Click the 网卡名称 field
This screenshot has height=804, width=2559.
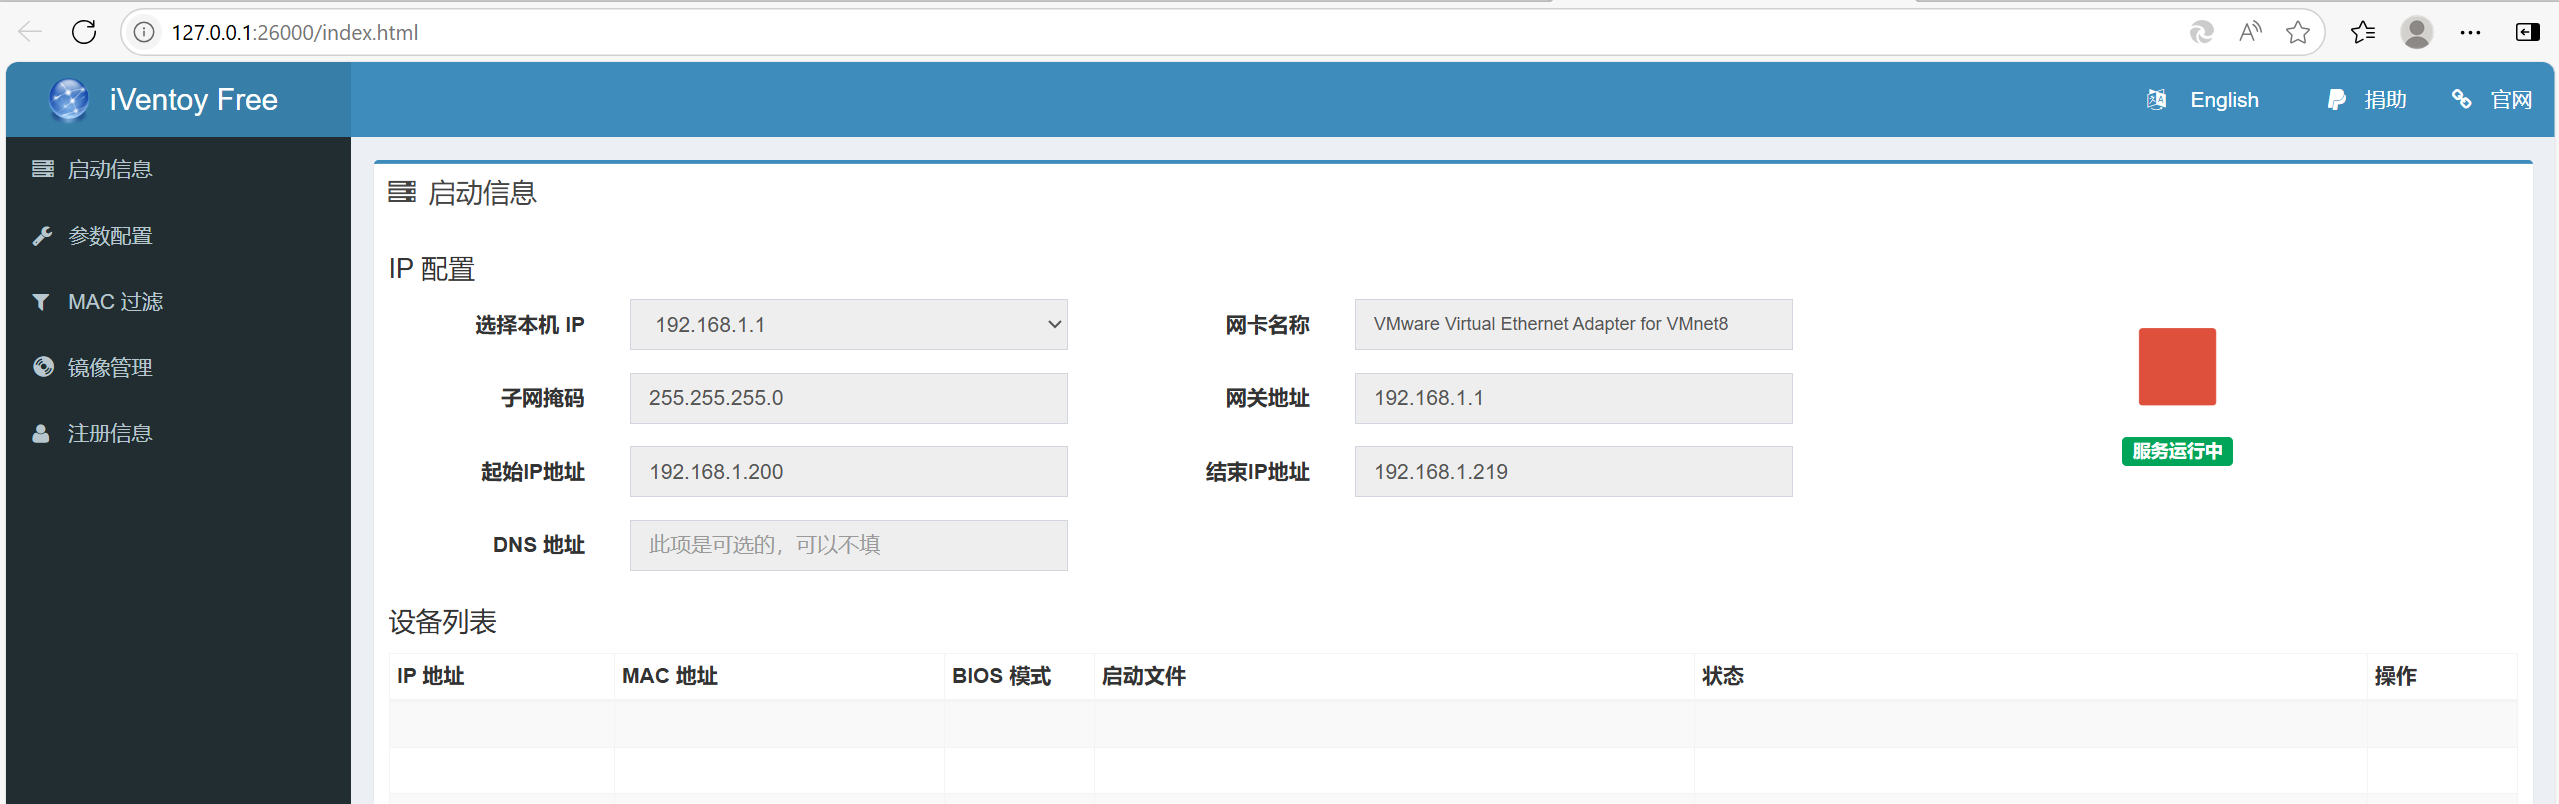tap(1573, 325)
